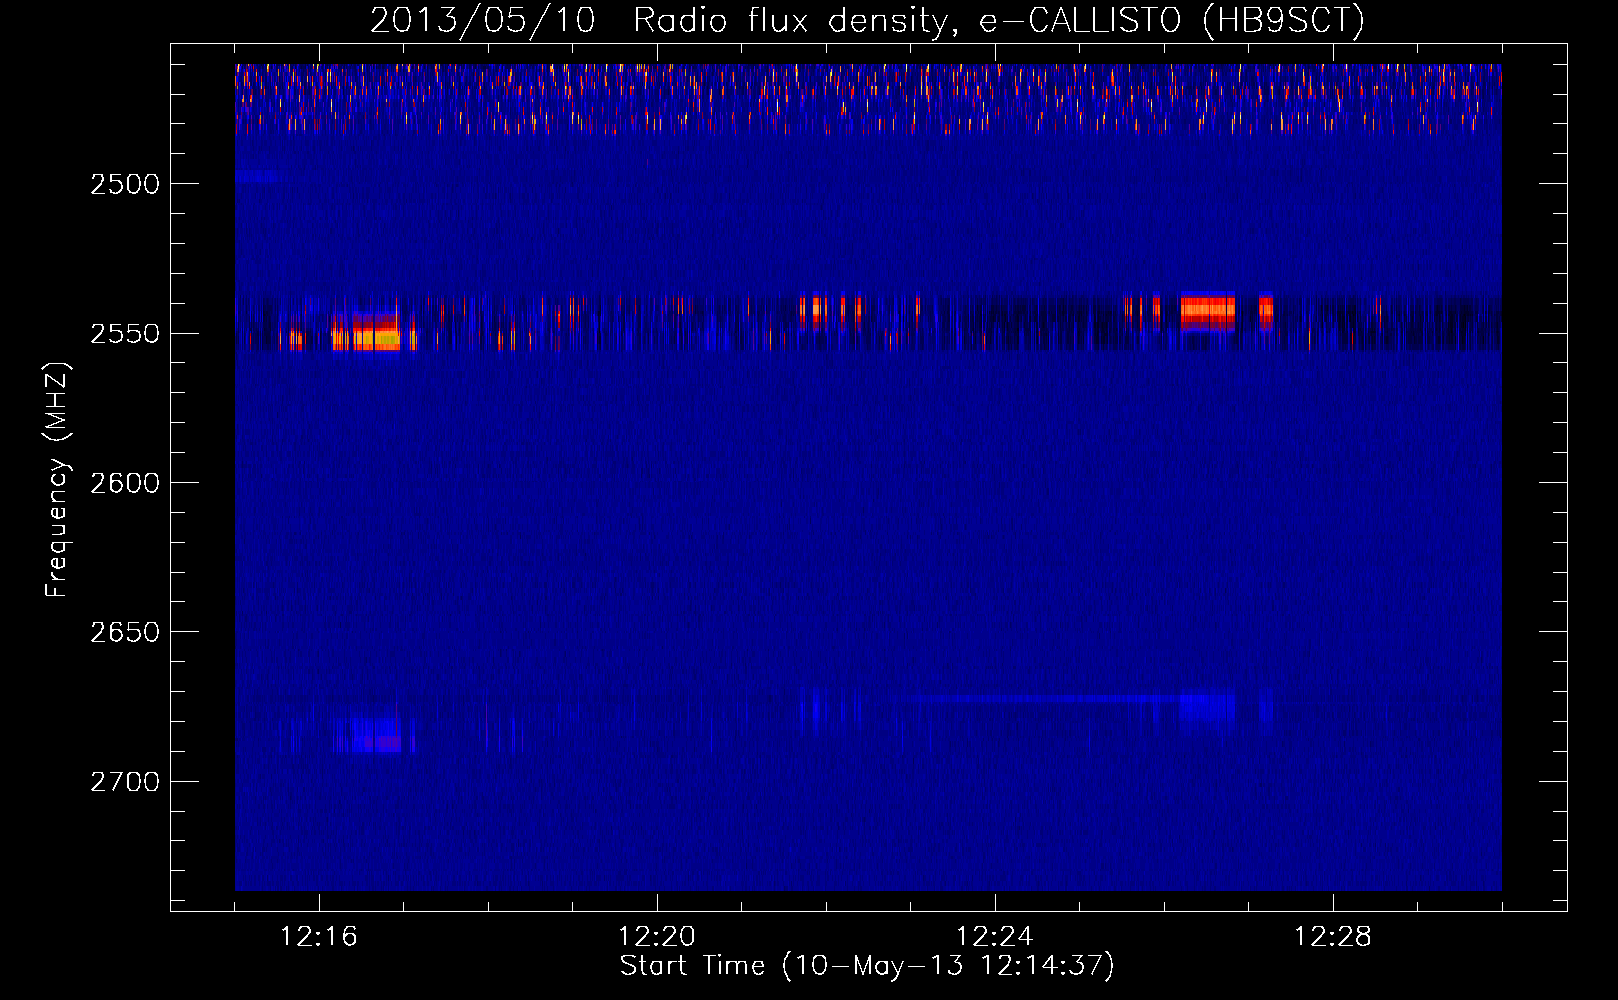Click the '12:20' time axis label
1618x1000 pixels.
pos(657,937)
